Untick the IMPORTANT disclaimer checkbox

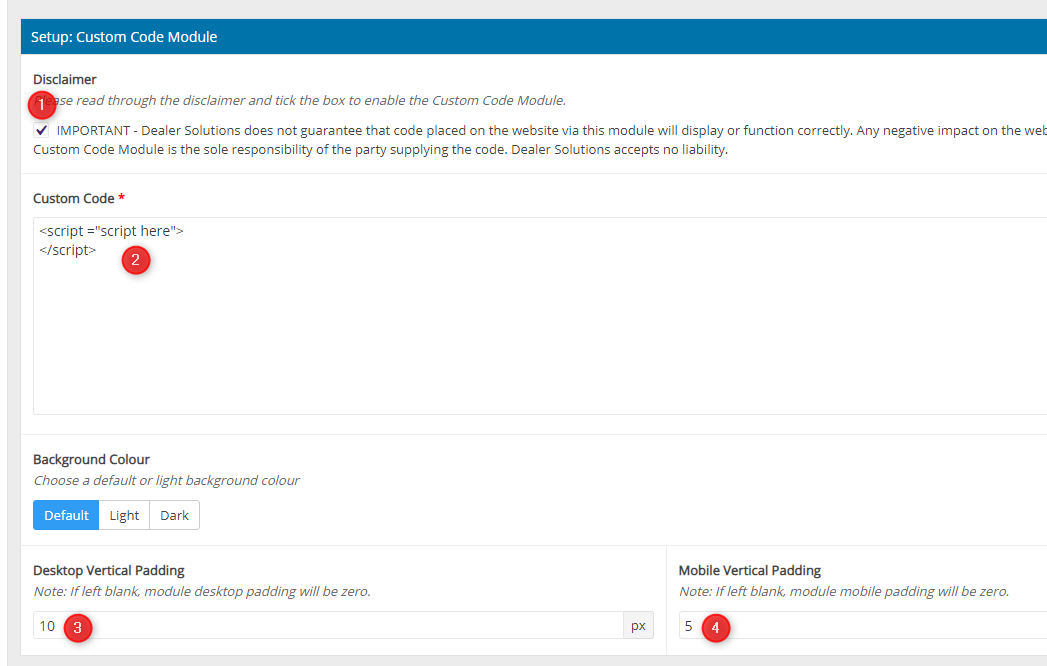pyautogui.click(x=41, y=130)
